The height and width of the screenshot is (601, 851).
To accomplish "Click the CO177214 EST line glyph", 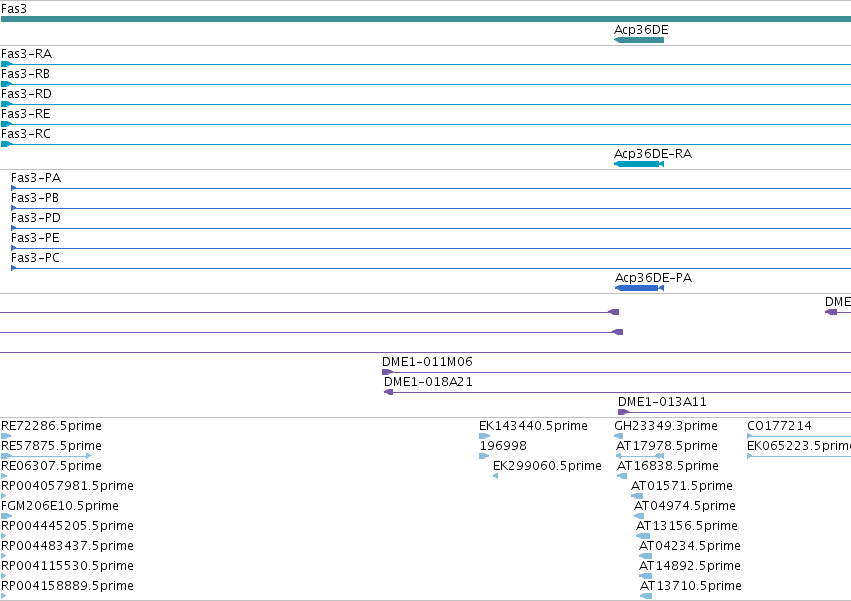I will pos(799,436).
